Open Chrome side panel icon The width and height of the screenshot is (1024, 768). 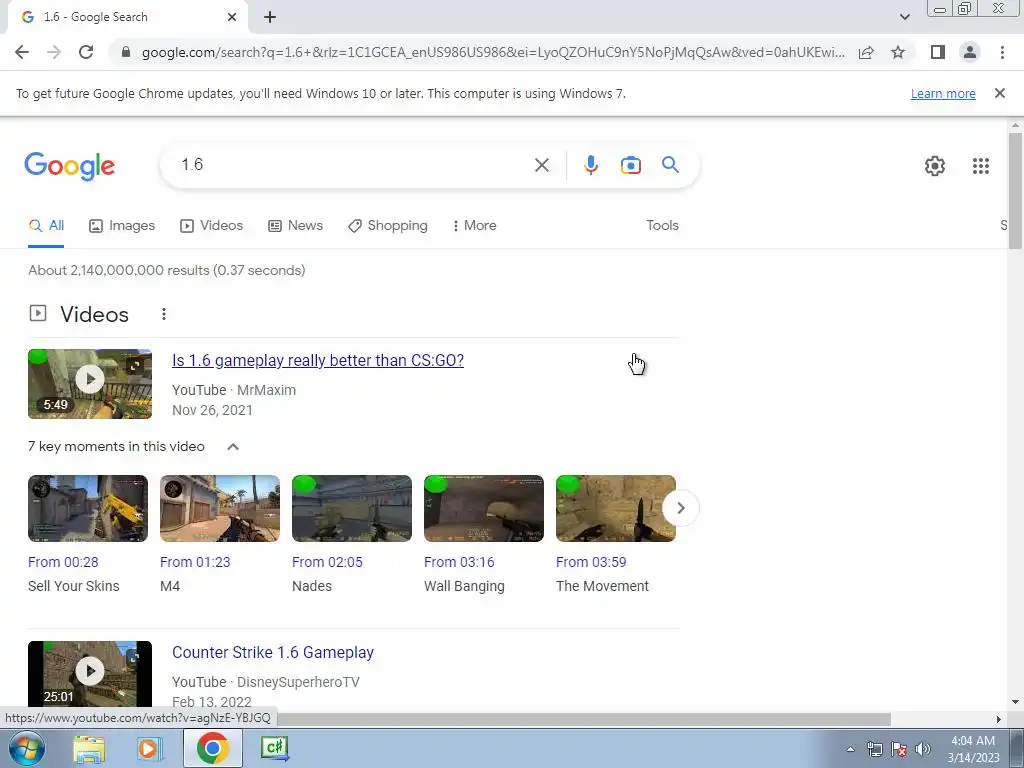[938, 52]
